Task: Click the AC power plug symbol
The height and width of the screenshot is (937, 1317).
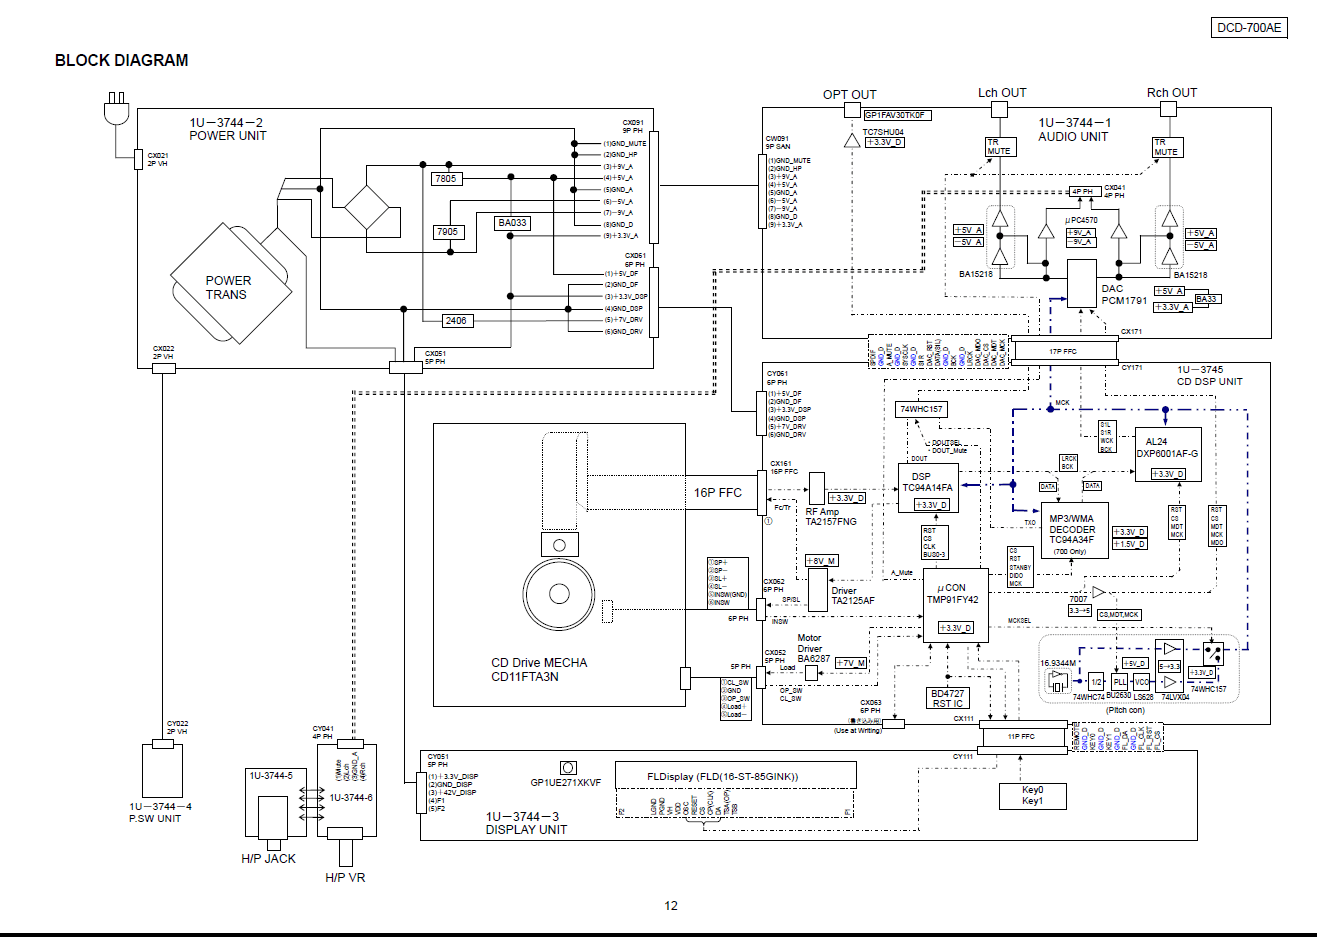Action: click(117, 108)
